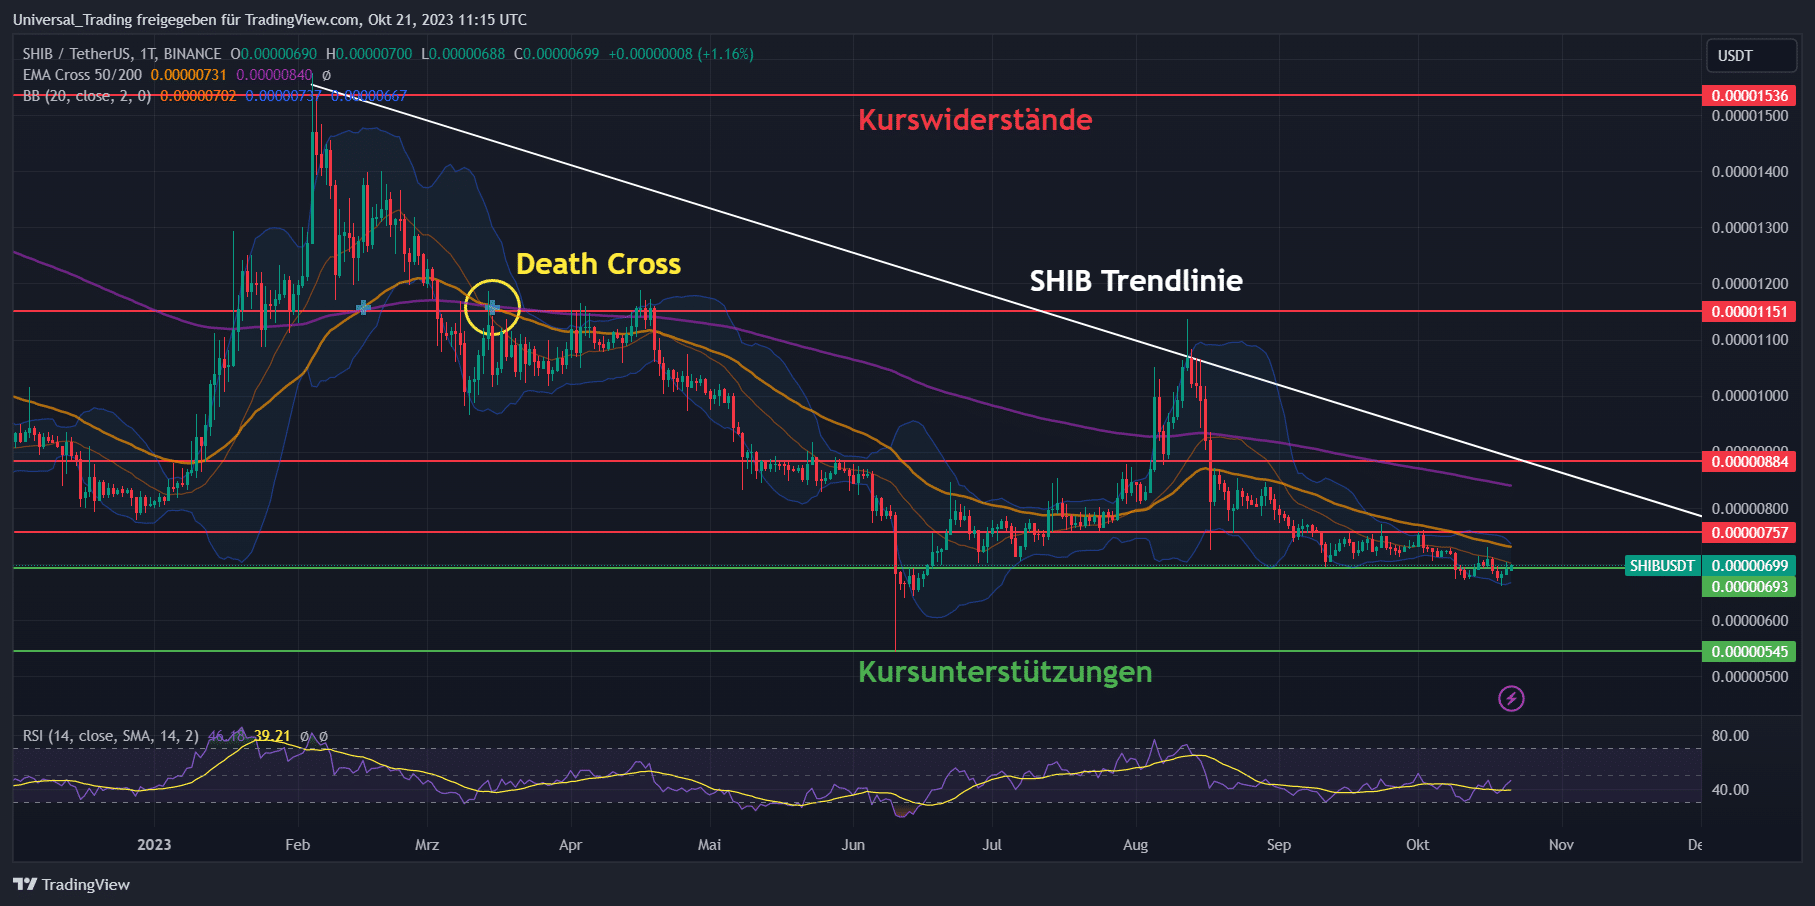Click the SHIBUSDT symbol tag
Image resolution: width=1815 pixels, height=906 pixels.
click(x=1662, y=566)
